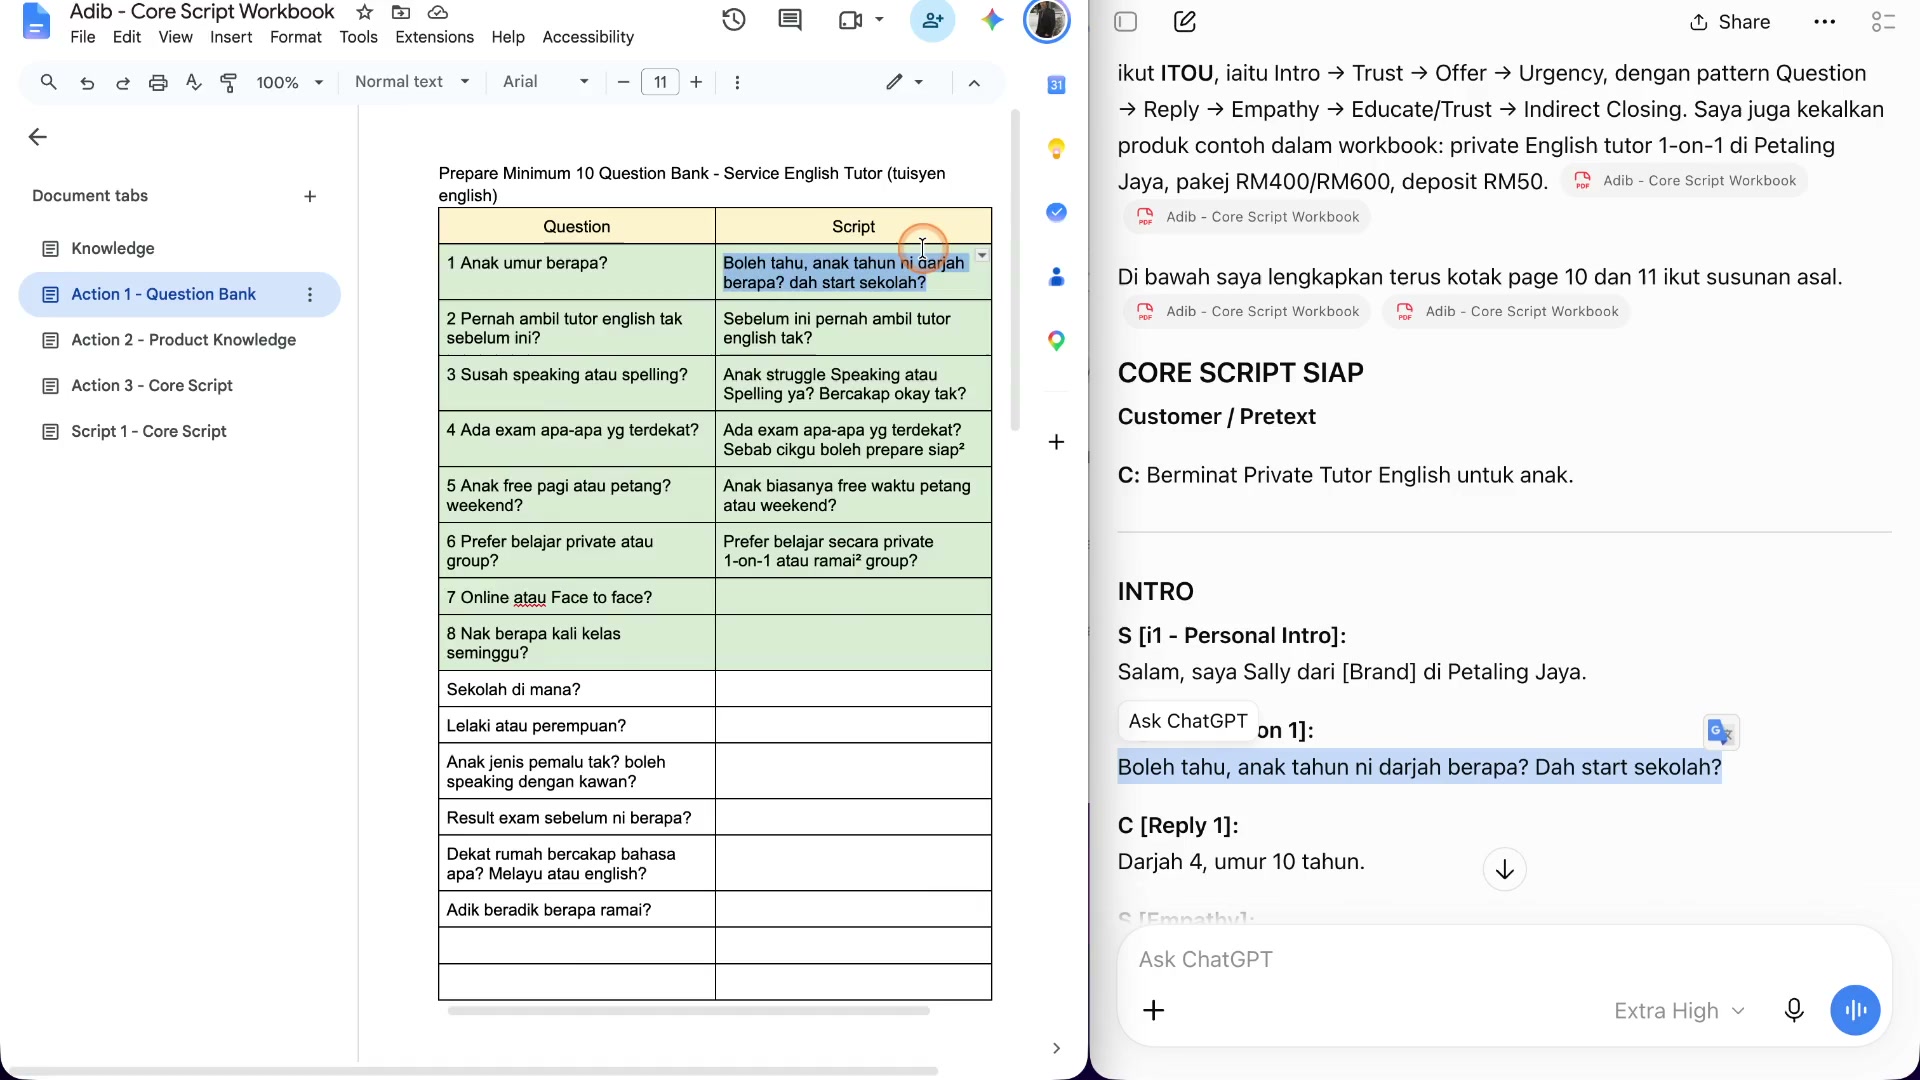Click the Ask ChatGPT message input field
Viewport: 1920px width, 1080px height.
(1504, 959)
